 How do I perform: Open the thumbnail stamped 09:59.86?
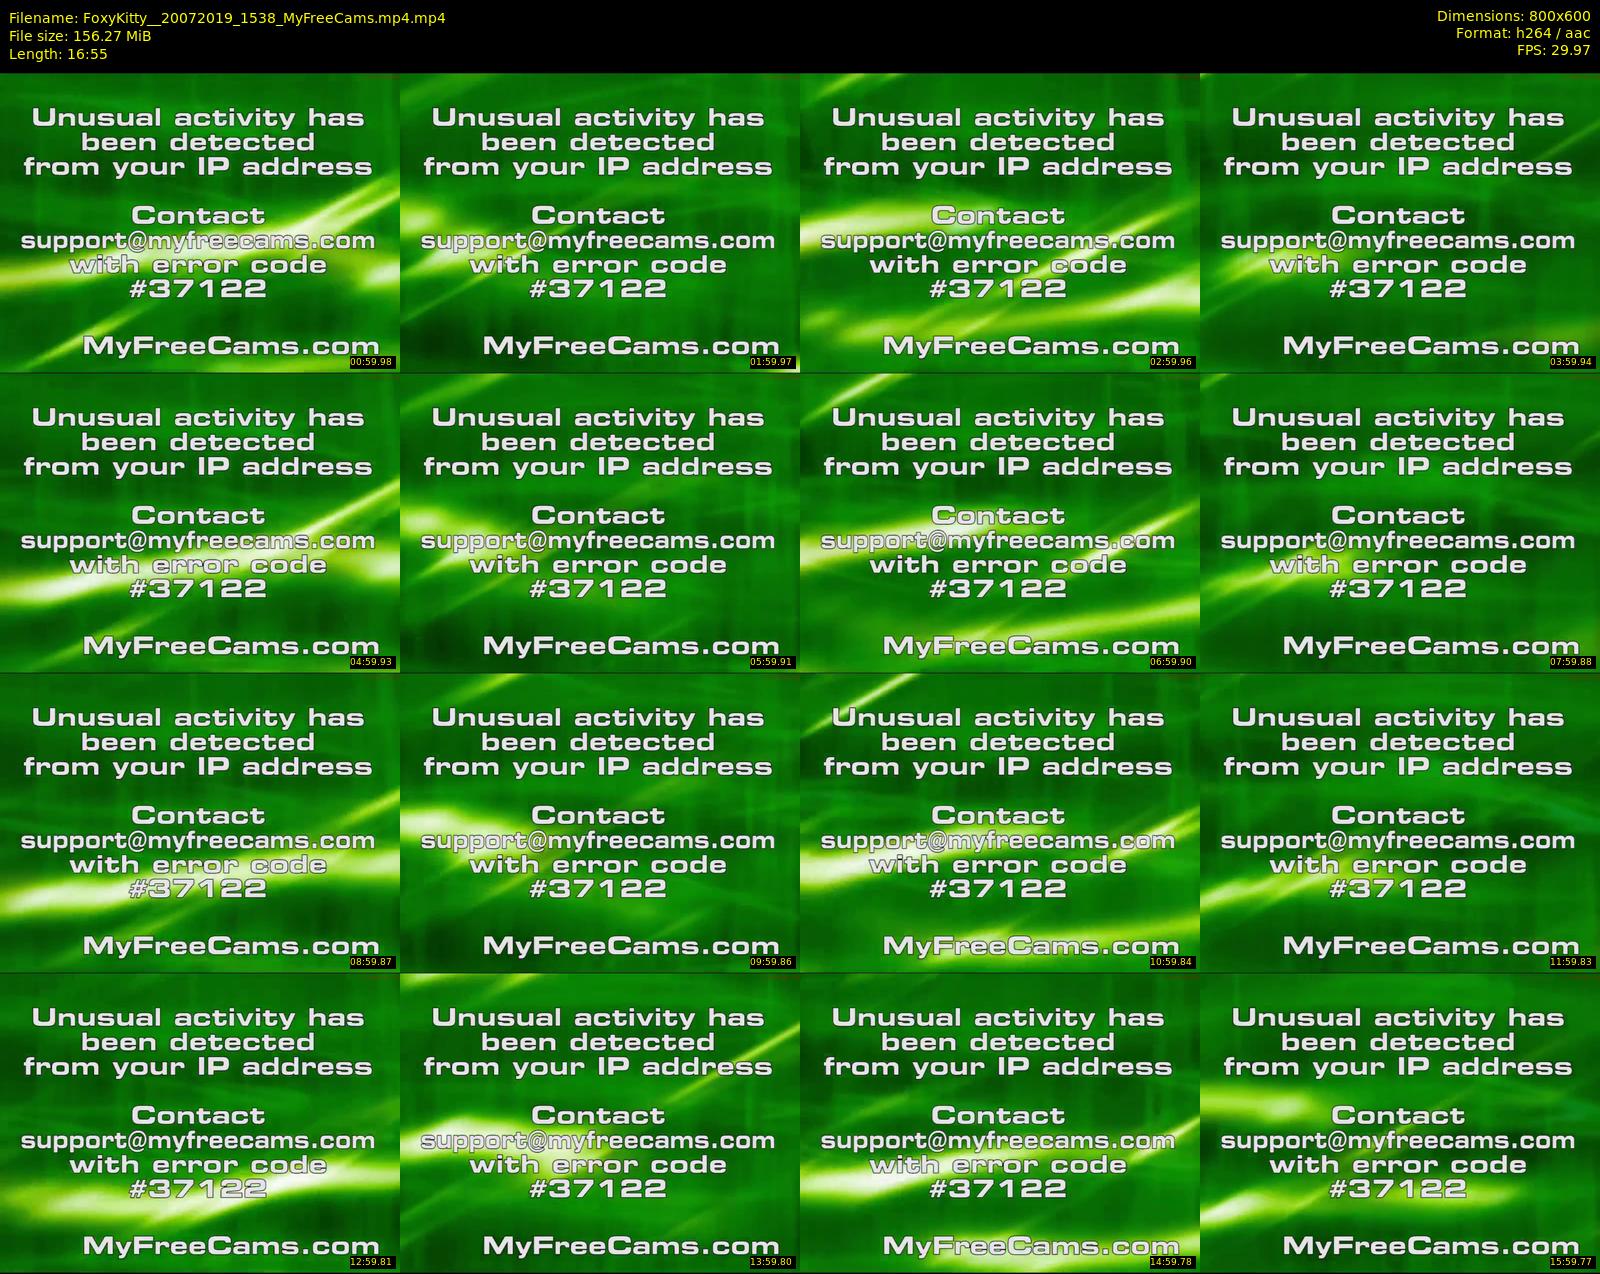point(599,822)
